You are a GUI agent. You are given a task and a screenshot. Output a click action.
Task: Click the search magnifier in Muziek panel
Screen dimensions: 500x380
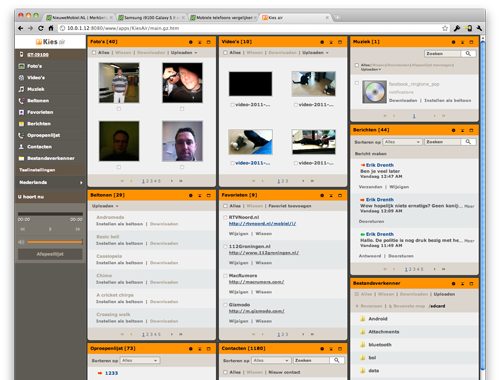[x=468, y=53]
